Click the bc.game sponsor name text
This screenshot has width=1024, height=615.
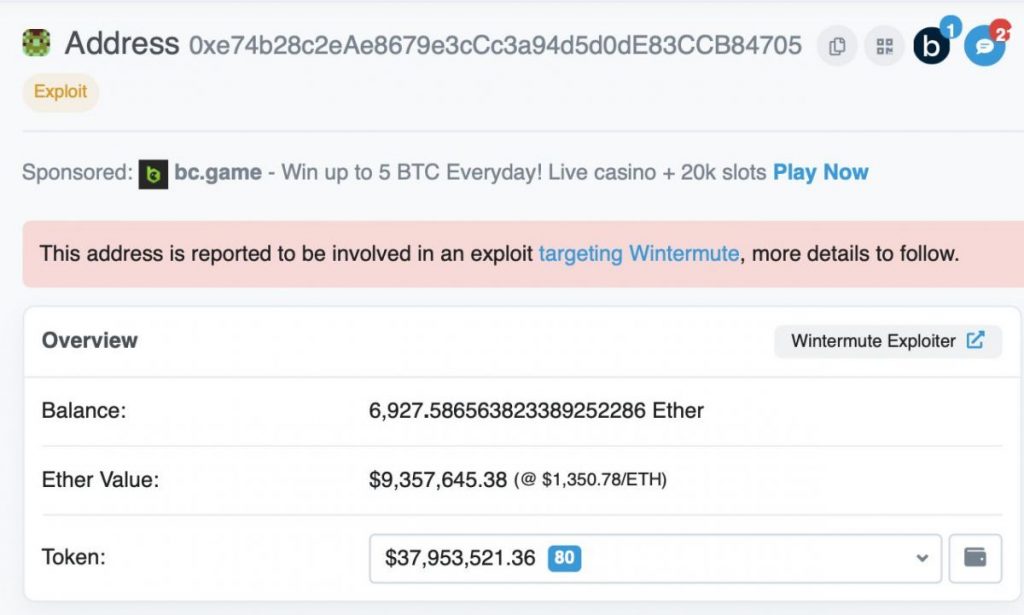(x=217, y=172)
